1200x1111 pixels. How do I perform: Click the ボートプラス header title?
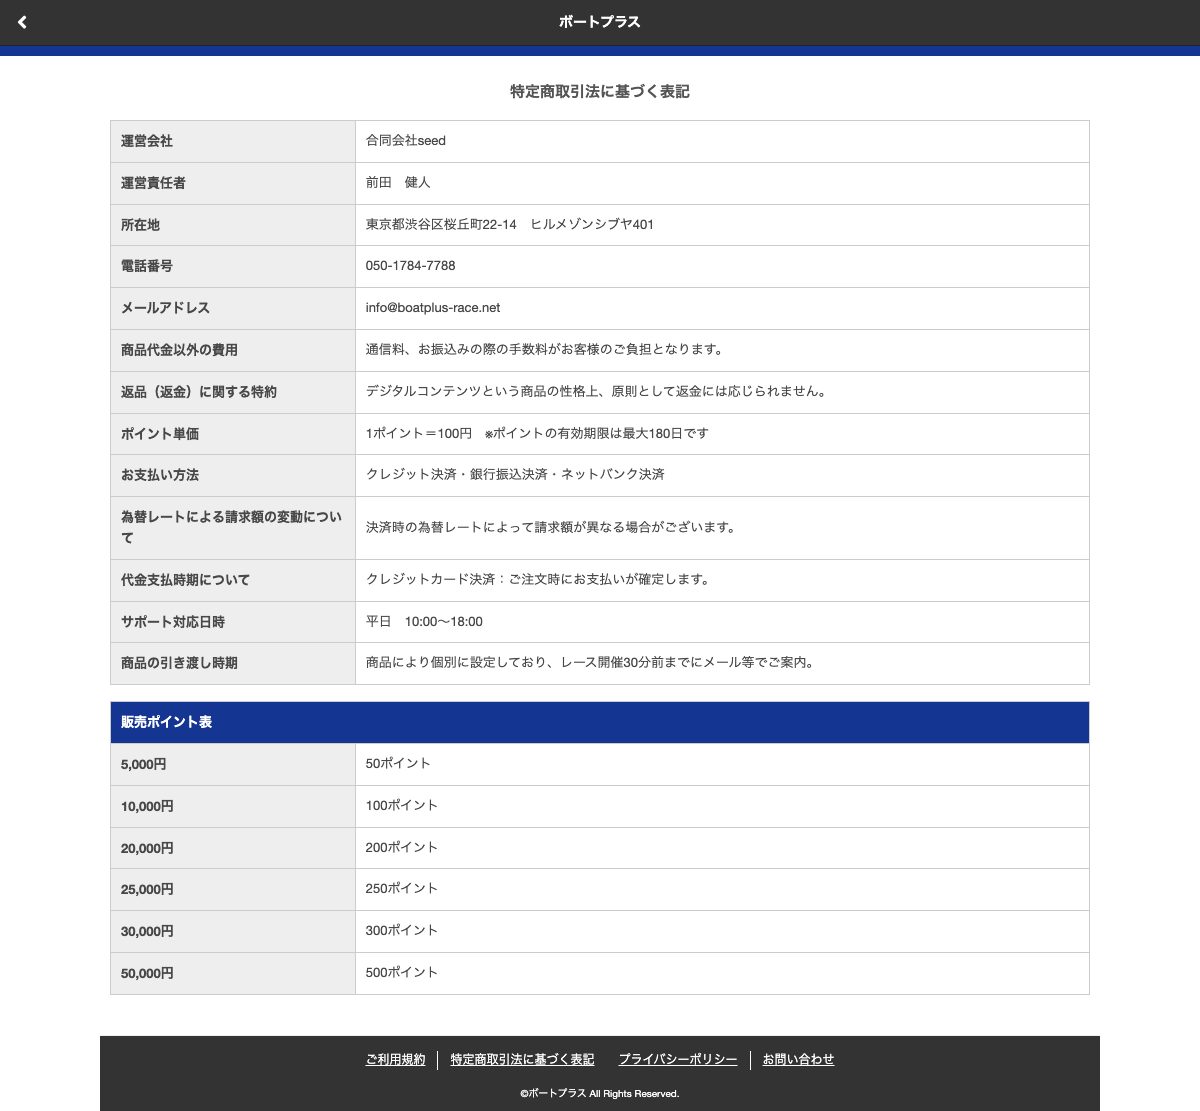[x=599, y=22]
